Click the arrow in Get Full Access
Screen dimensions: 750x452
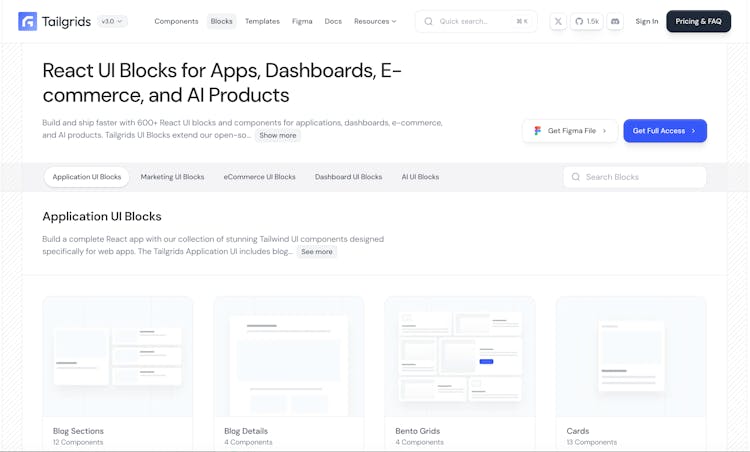[x=694, y=131]
